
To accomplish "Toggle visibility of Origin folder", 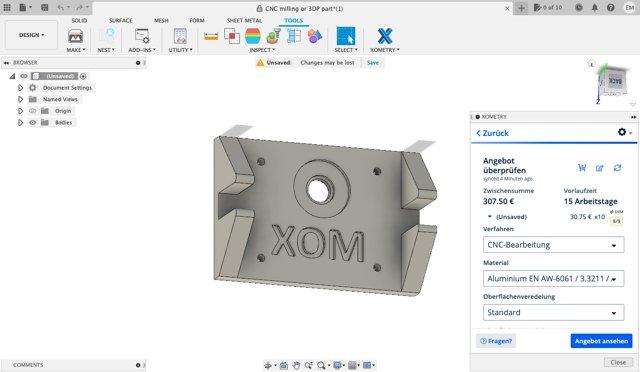I will (x=33, y=111).
